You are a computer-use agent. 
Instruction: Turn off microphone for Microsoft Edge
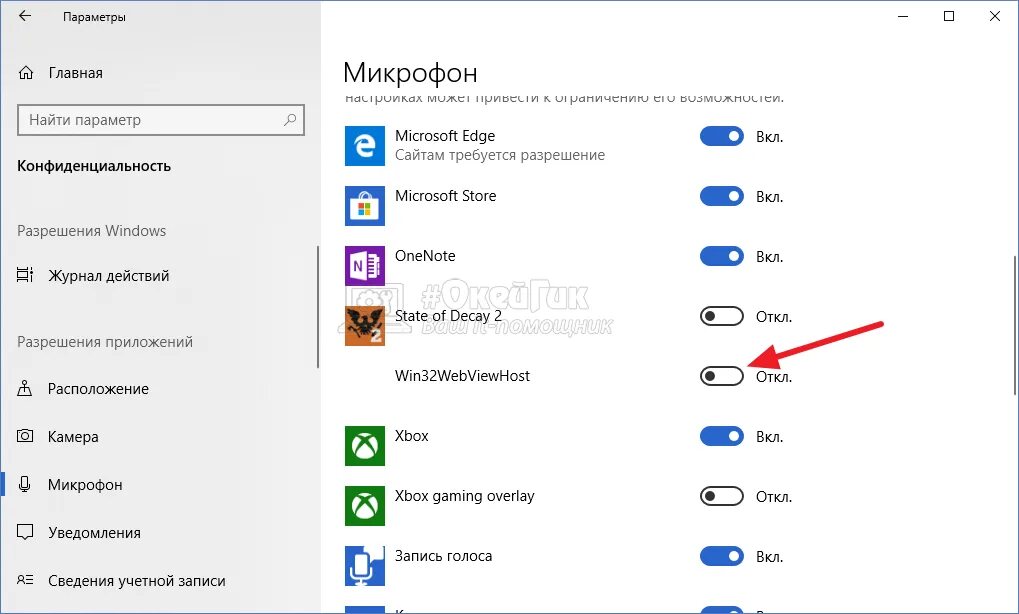(x=721, y=136)
